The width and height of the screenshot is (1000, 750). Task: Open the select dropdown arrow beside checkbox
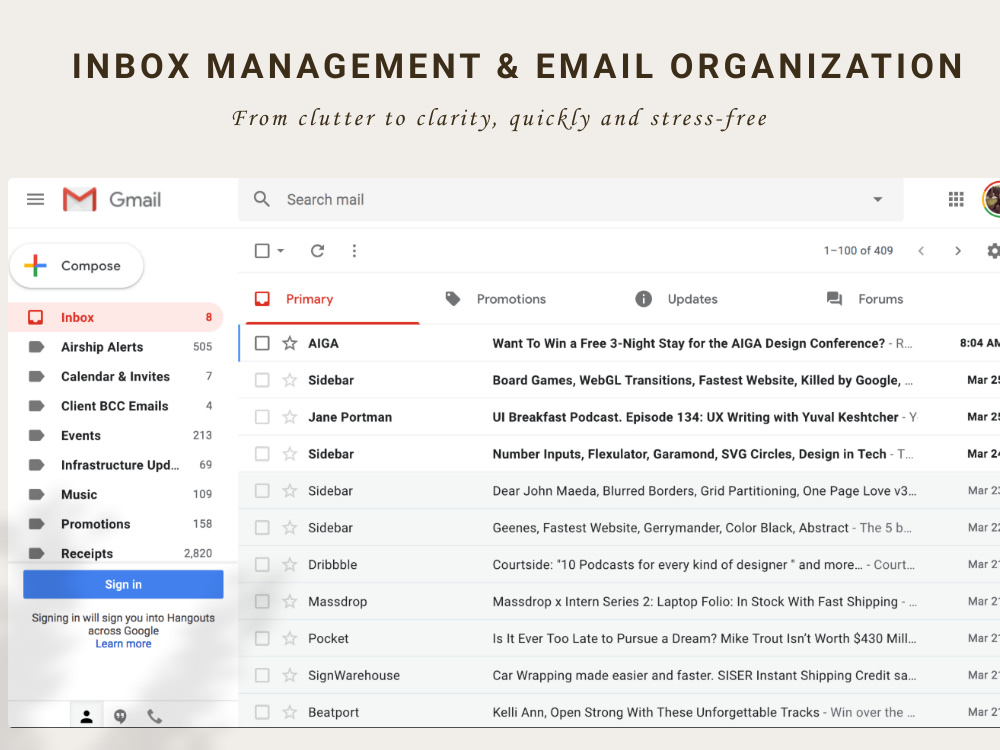click(281, 251)
